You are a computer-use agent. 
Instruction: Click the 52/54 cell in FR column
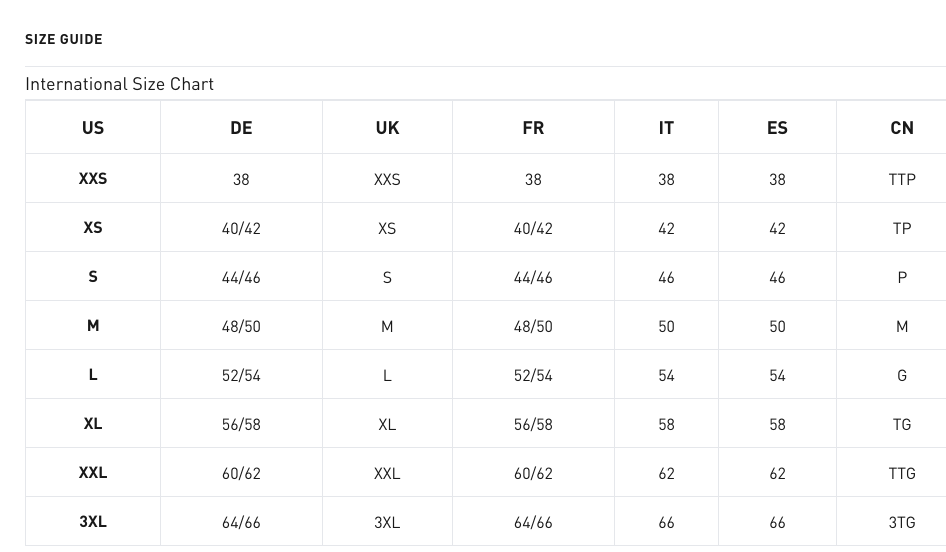[533, 375]
